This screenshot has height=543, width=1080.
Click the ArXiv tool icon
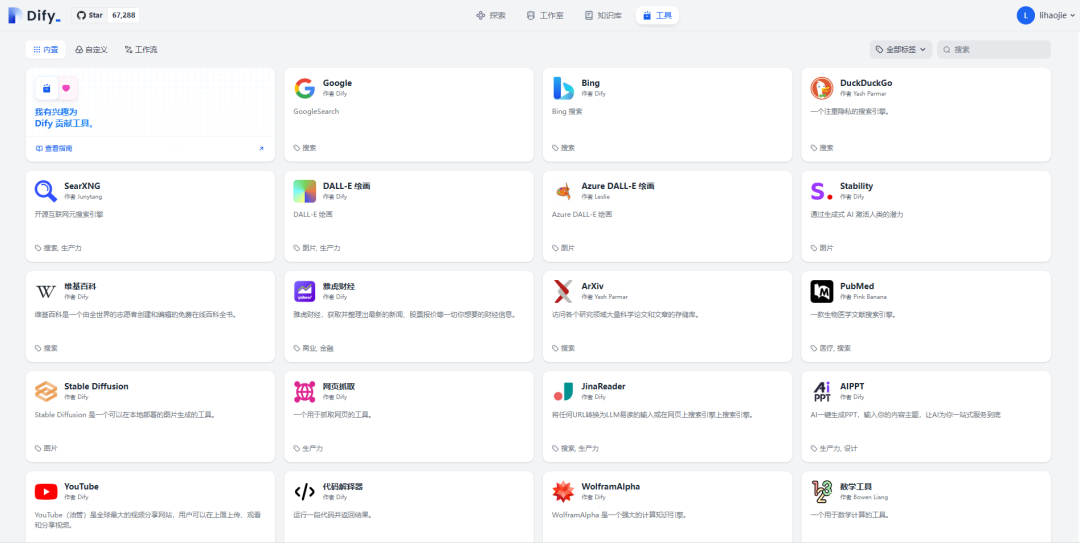563,291
